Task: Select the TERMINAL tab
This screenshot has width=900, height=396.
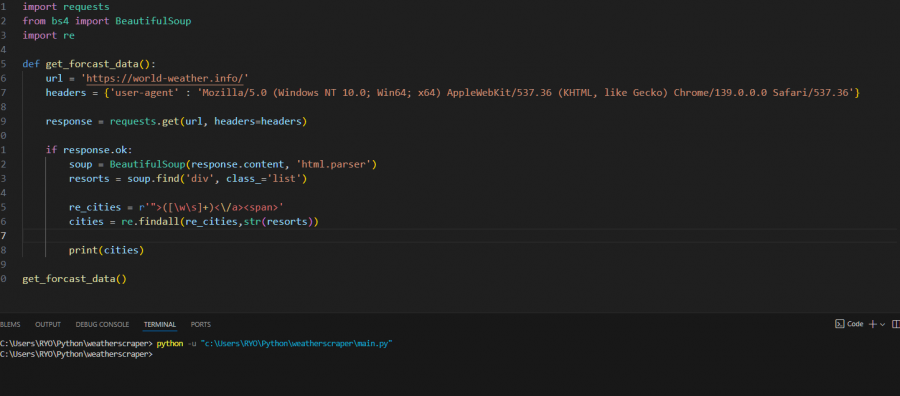Action: [160, 324]
